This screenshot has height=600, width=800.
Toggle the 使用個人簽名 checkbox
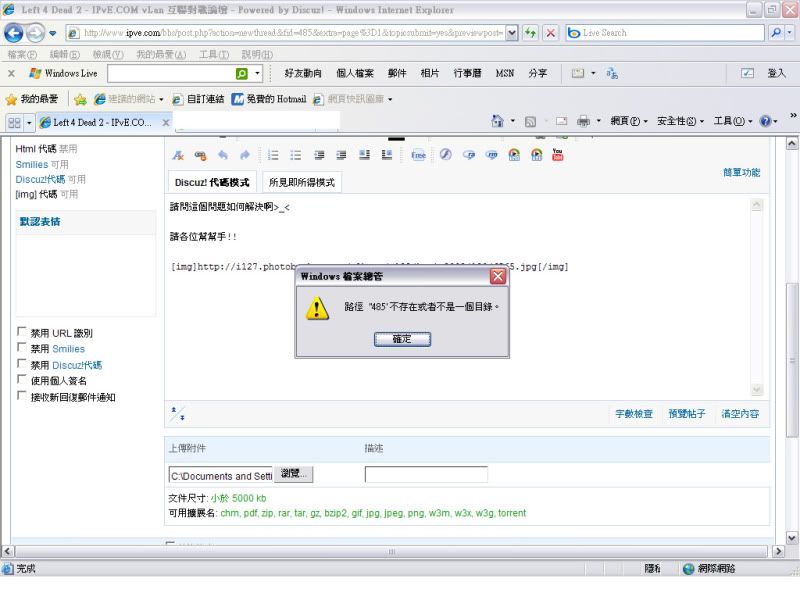(23, 381)
